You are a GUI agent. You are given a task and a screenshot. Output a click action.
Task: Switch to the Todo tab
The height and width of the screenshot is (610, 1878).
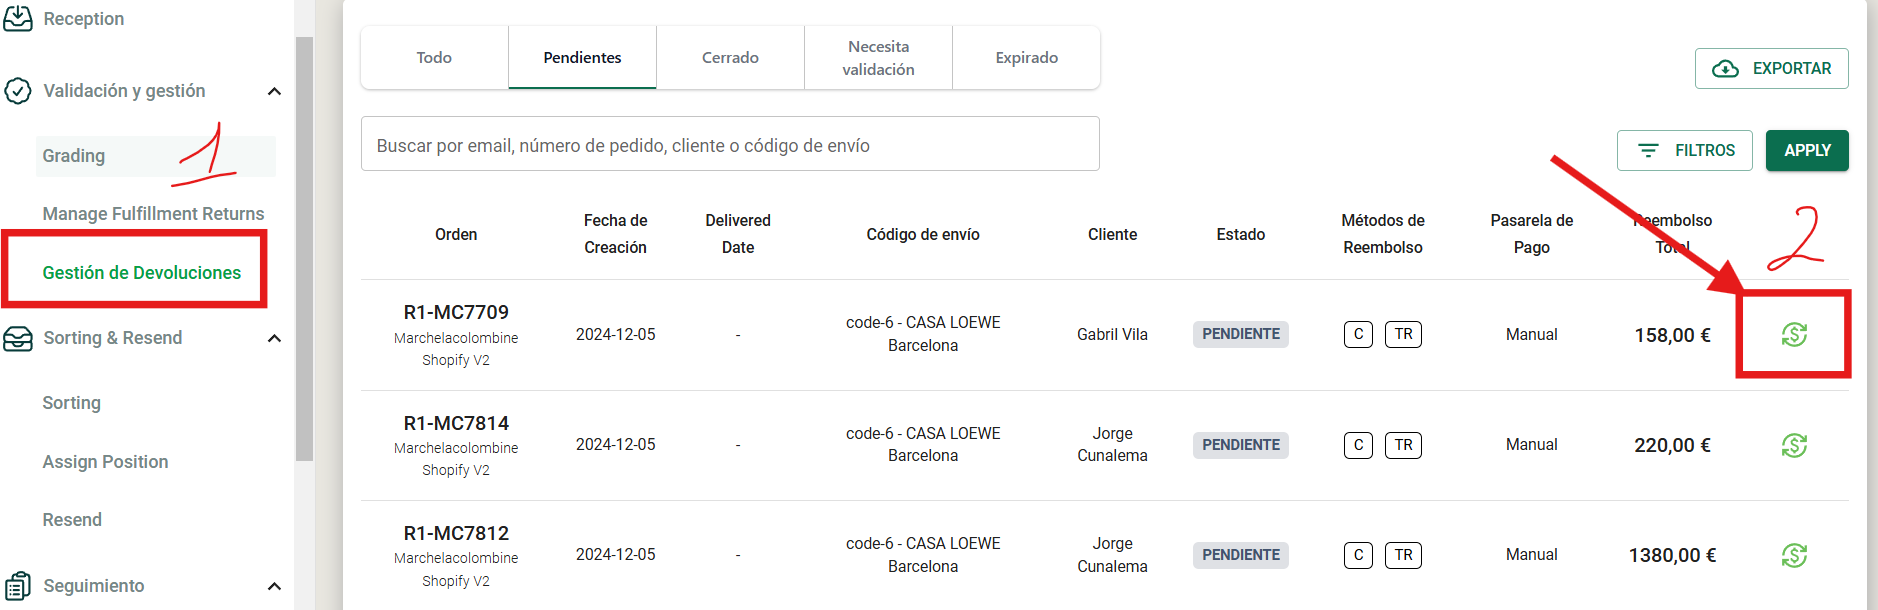(x=434, y=58)
